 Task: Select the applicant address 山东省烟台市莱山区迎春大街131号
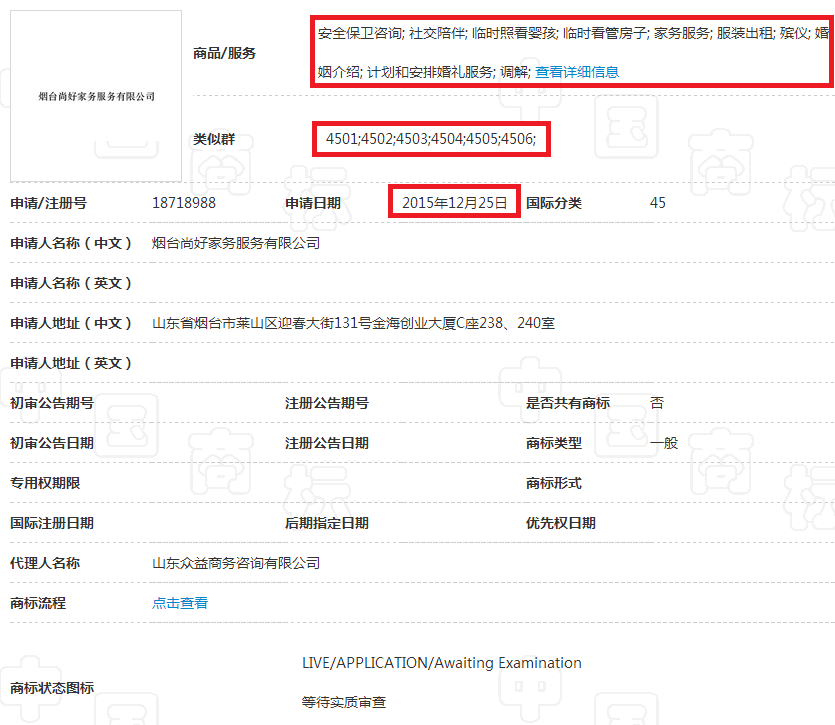tap(261, 323)
